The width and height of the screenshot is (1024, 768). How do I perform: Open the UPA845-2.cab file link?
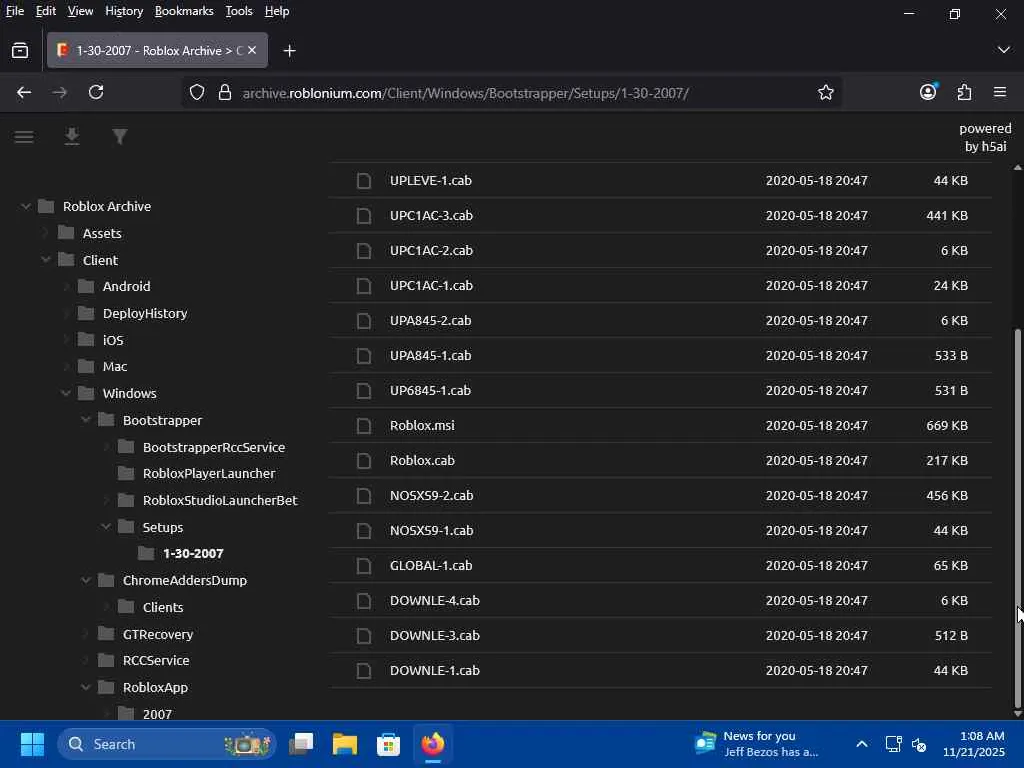[x=430, y=321]
